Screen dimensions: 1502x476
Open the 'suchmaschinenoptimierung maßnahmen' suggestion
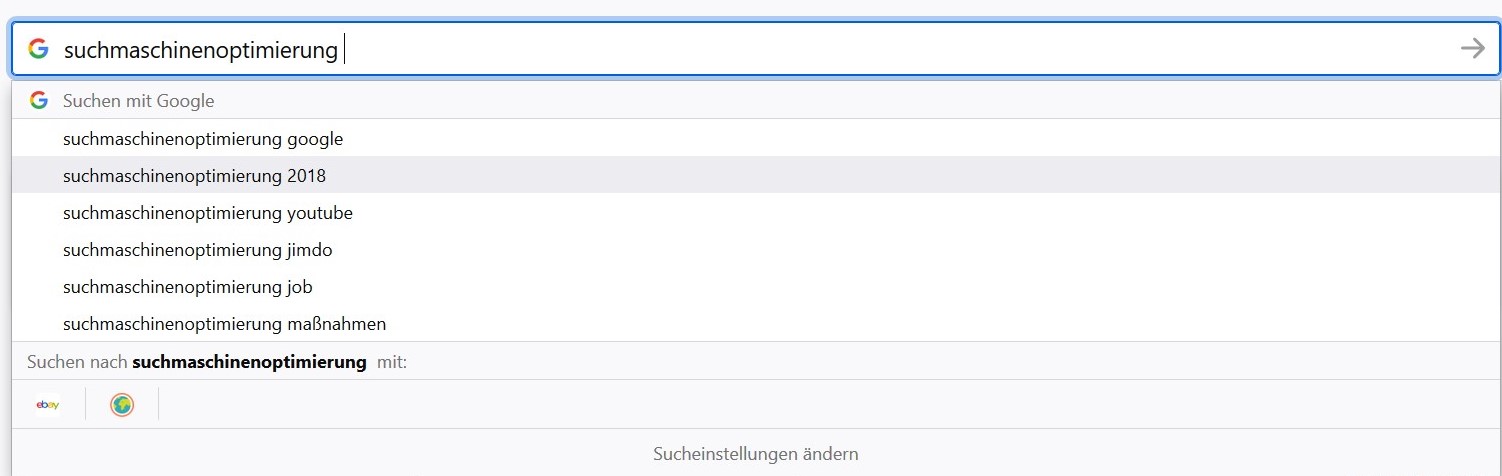pyautogui.click(x=756, y=323)
